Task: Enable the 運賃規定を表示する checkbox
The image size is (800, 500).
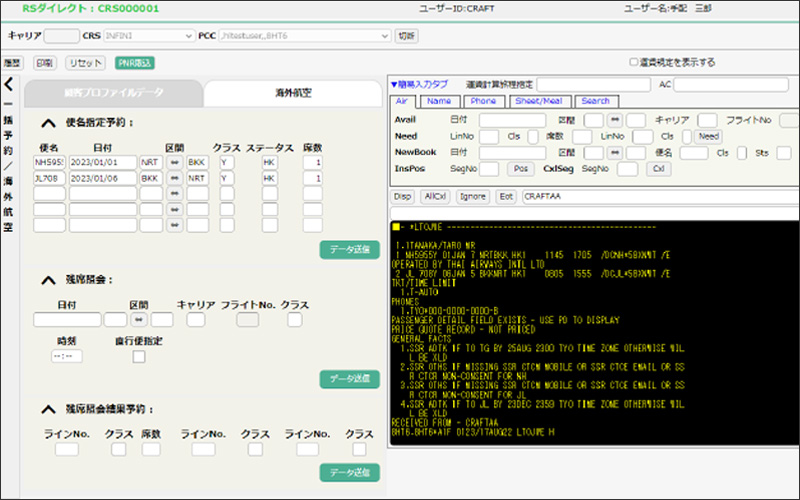Action: coord(633,62)
